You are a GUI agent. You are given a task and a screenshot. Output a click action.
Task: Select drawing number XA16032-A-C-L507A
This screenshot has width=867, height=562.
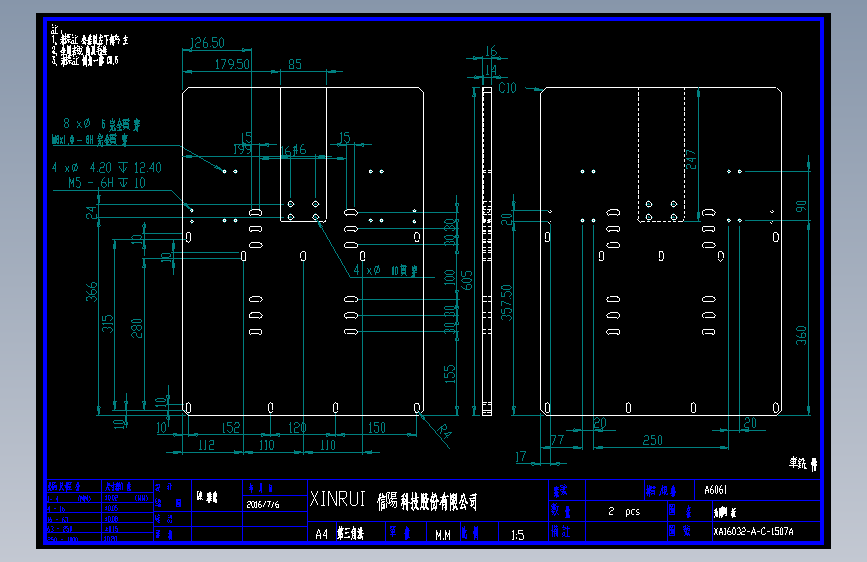click(753, 532)
